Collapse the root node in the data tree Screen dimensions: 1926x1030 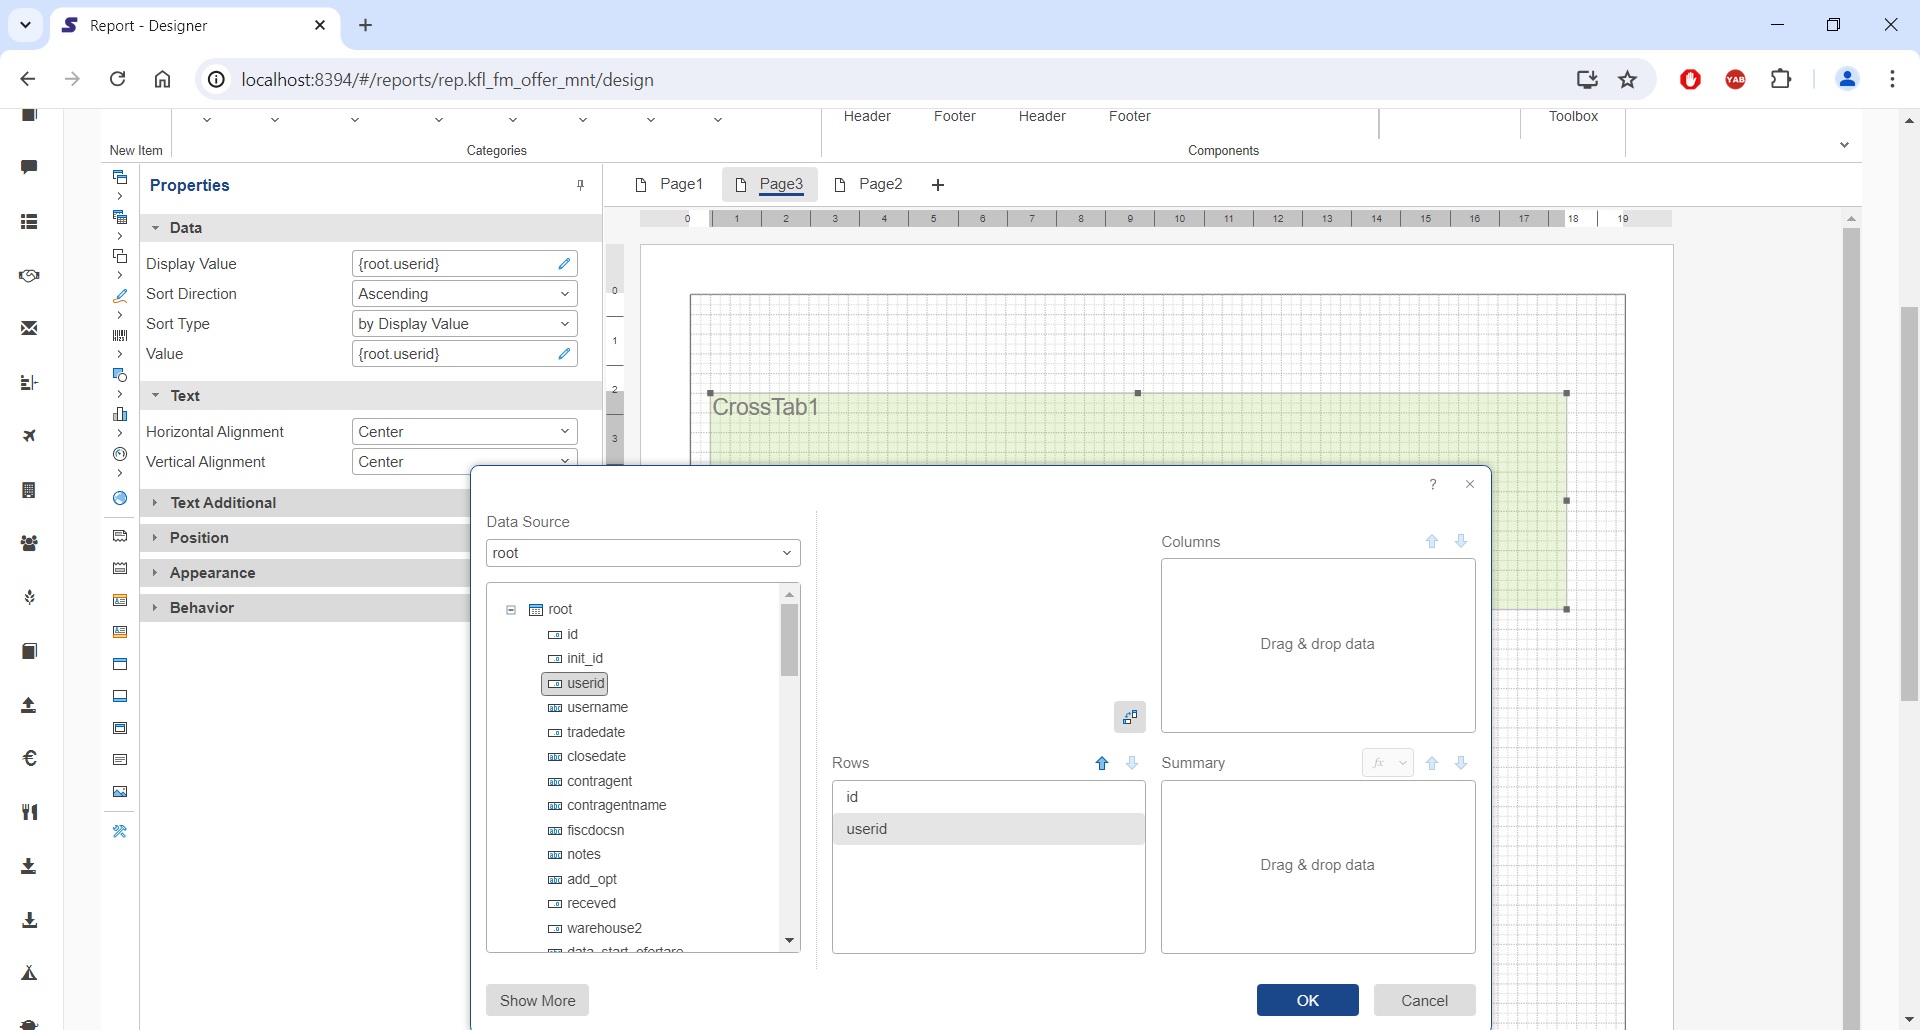click(x=511, y=610)
